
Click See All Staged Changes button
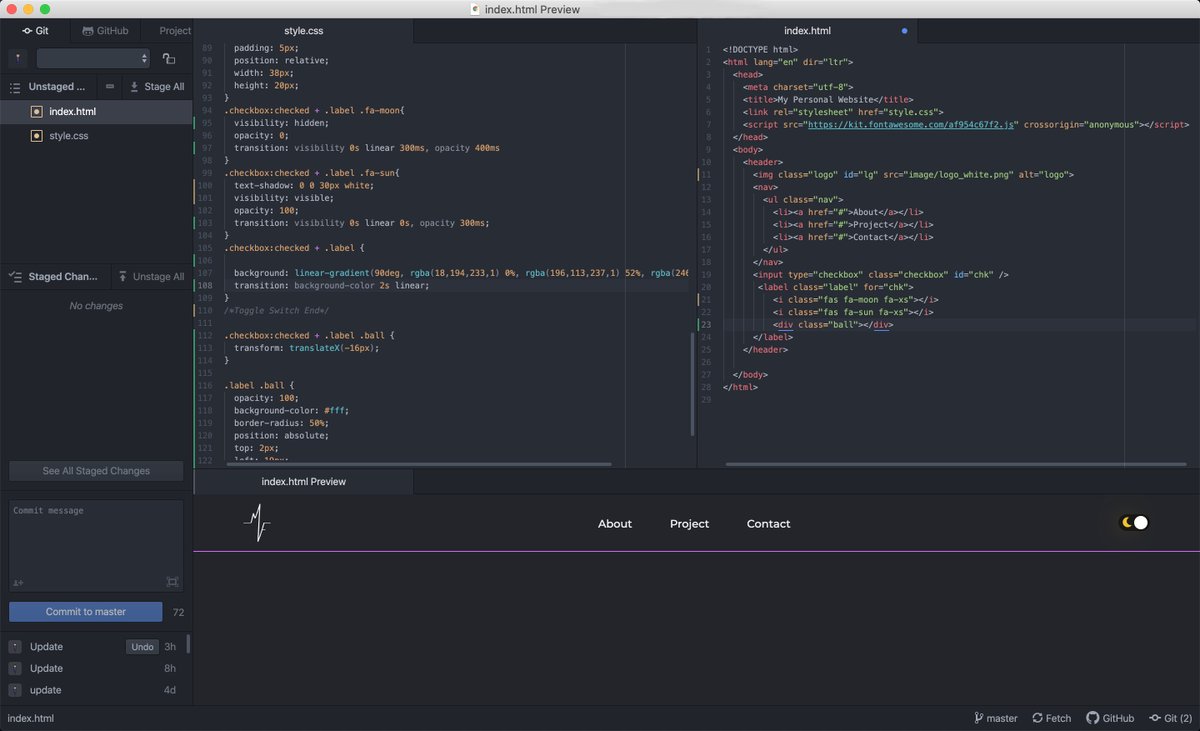tap(96, 471)
